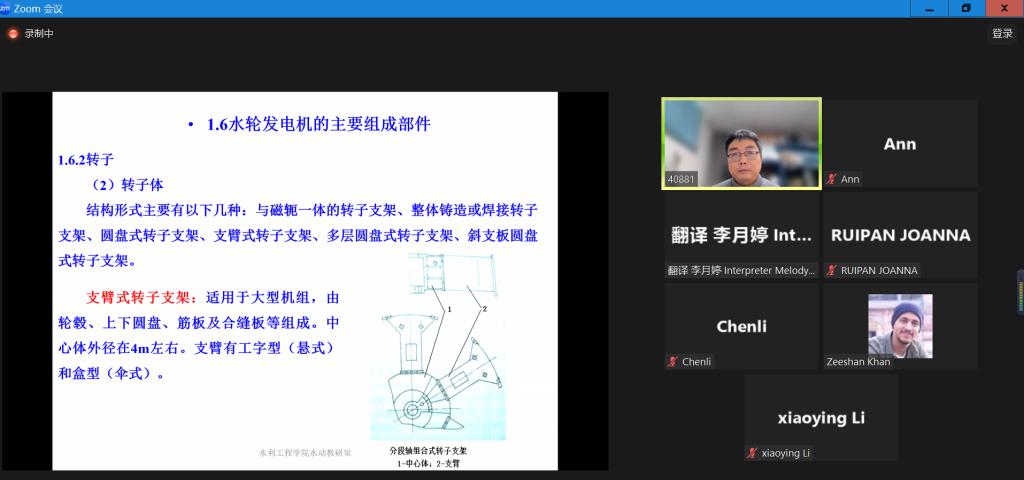Click xiaoying Li's muted microphone icon
Image resolution: width=1024 pixels, height=480 pixels.
pyautogui.click(x=752, y=453)
